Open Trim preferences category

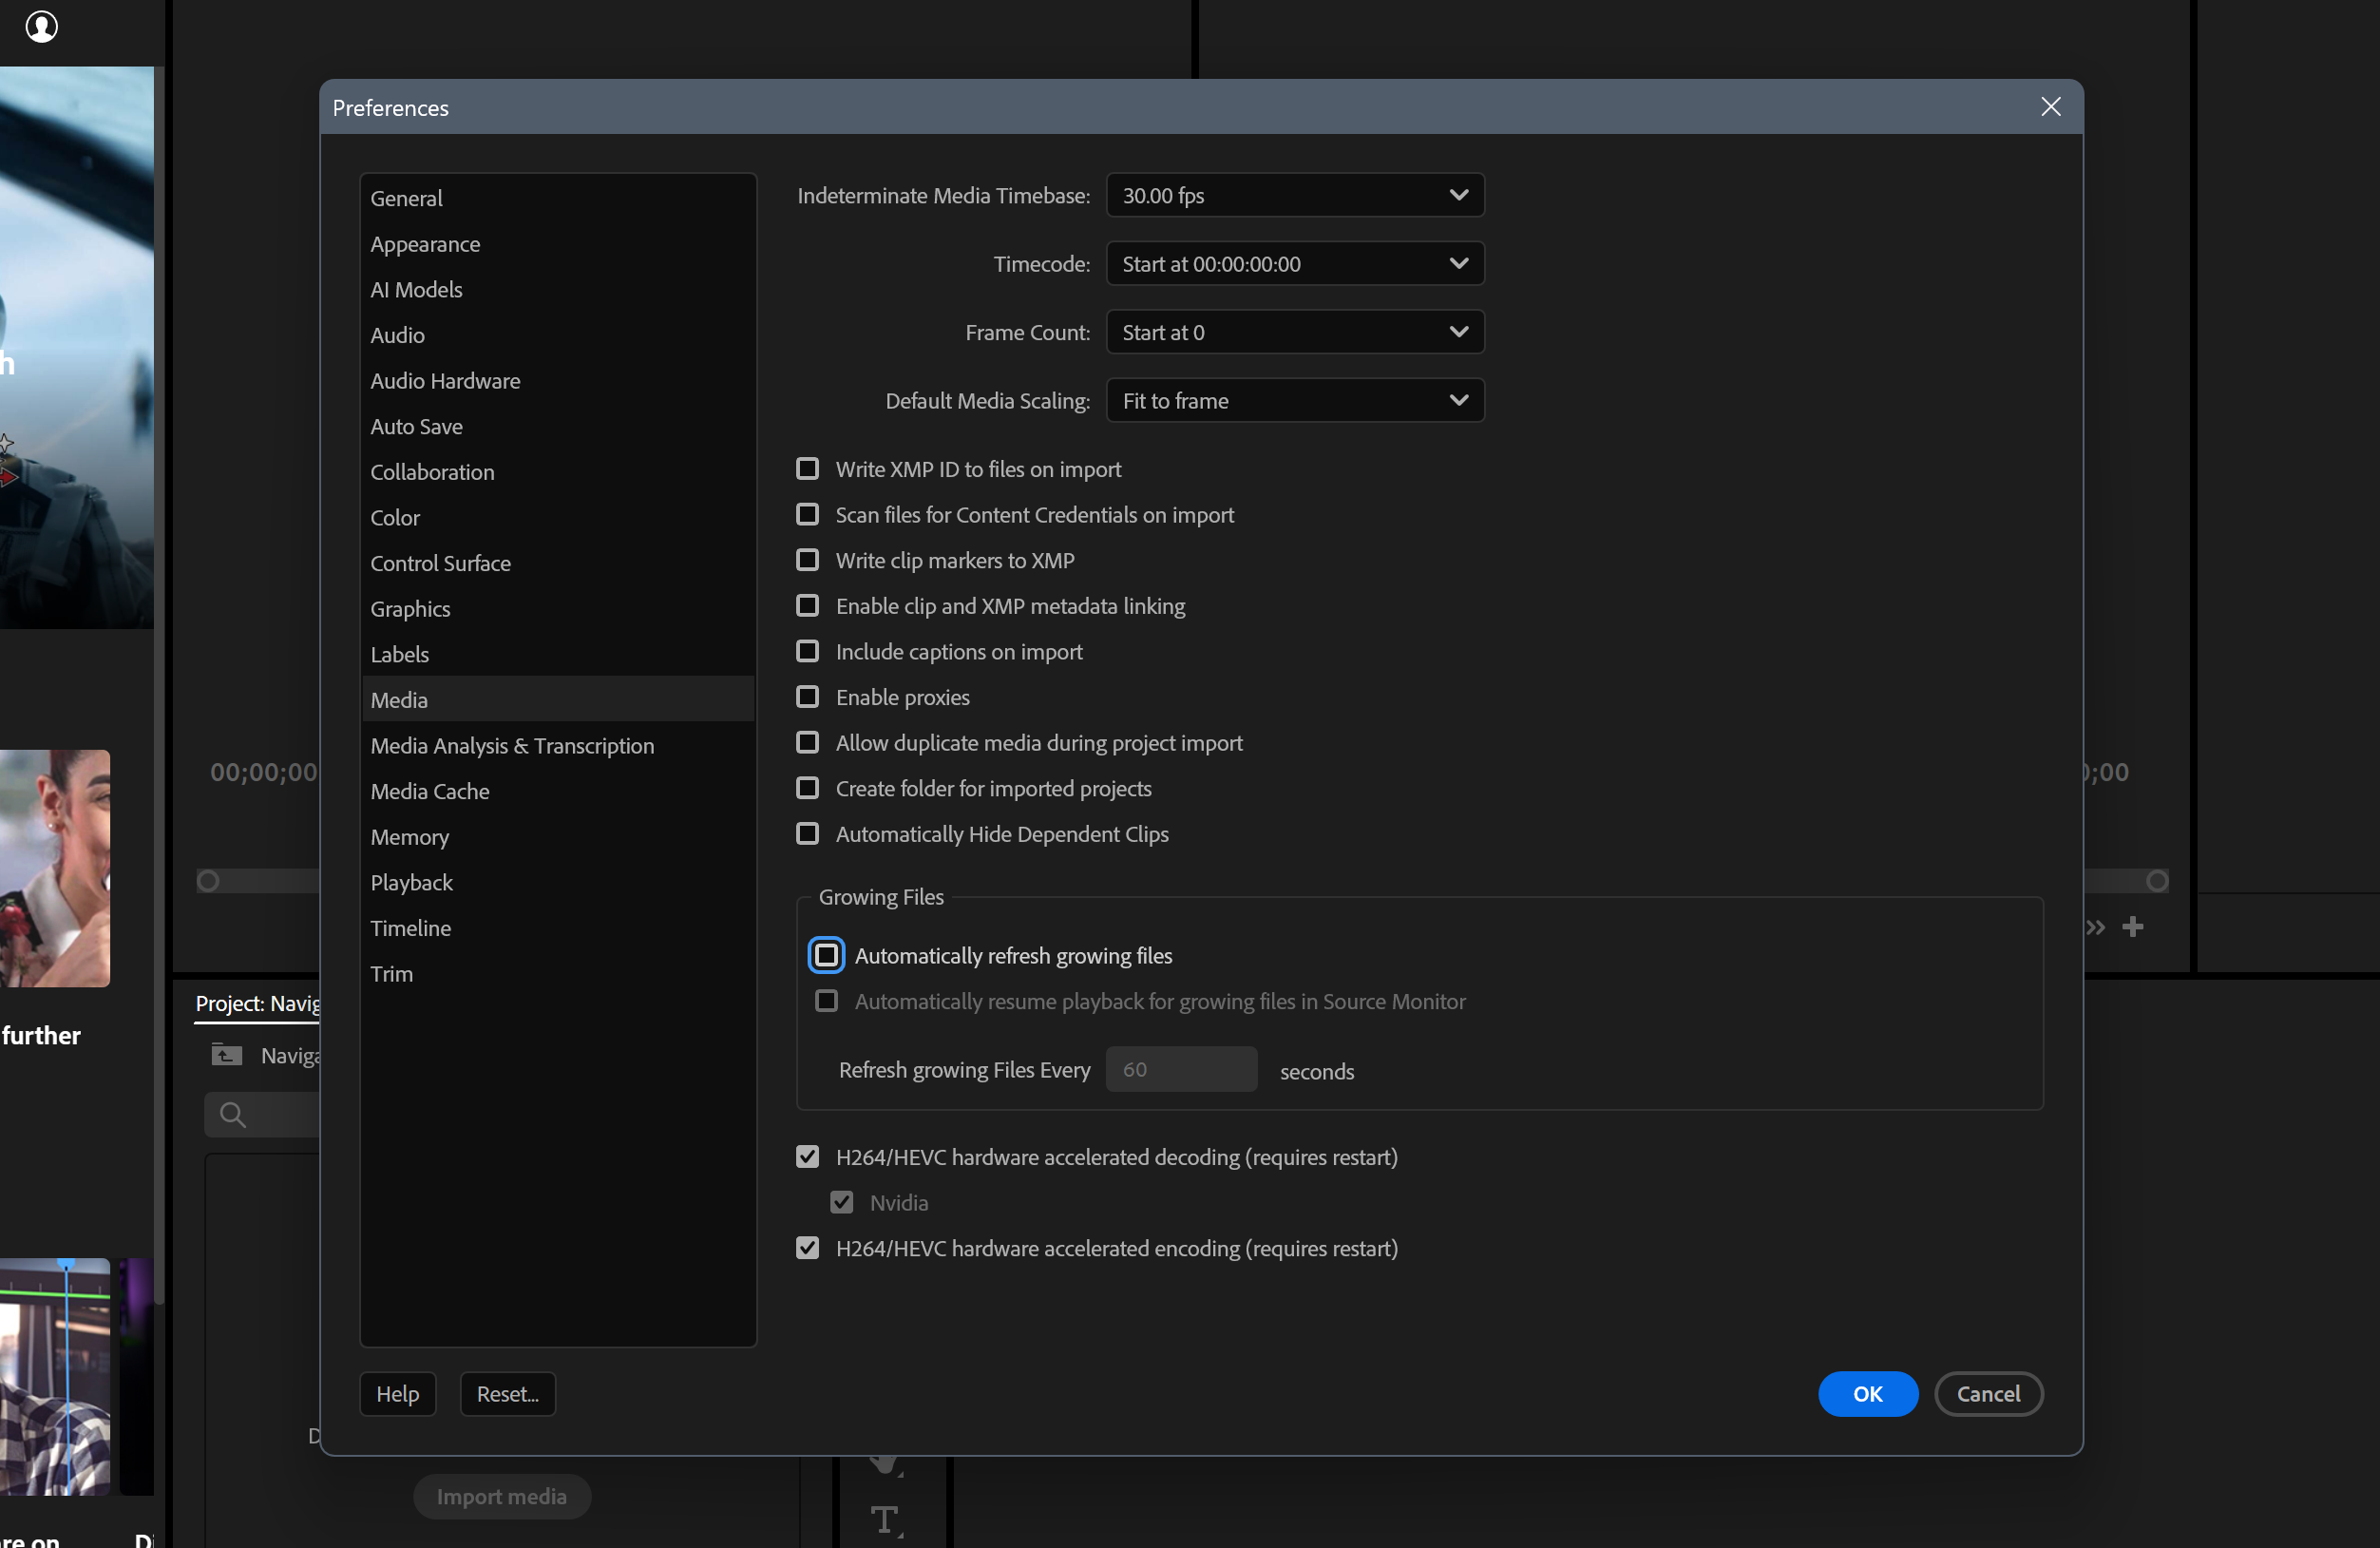558,974
